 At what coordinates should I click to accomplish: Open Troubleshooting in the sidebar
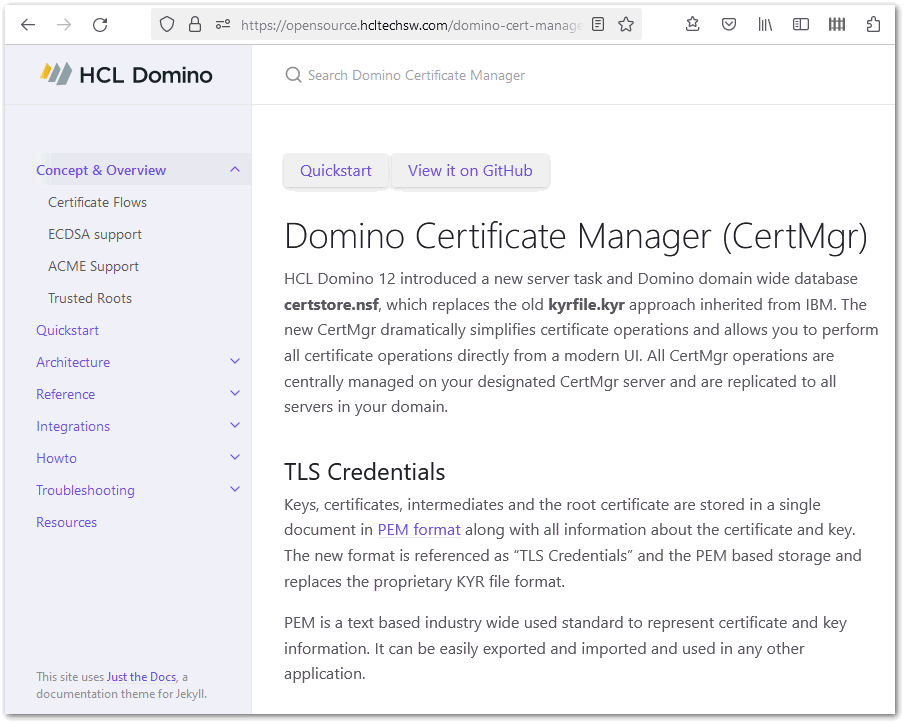click(85, 491)
